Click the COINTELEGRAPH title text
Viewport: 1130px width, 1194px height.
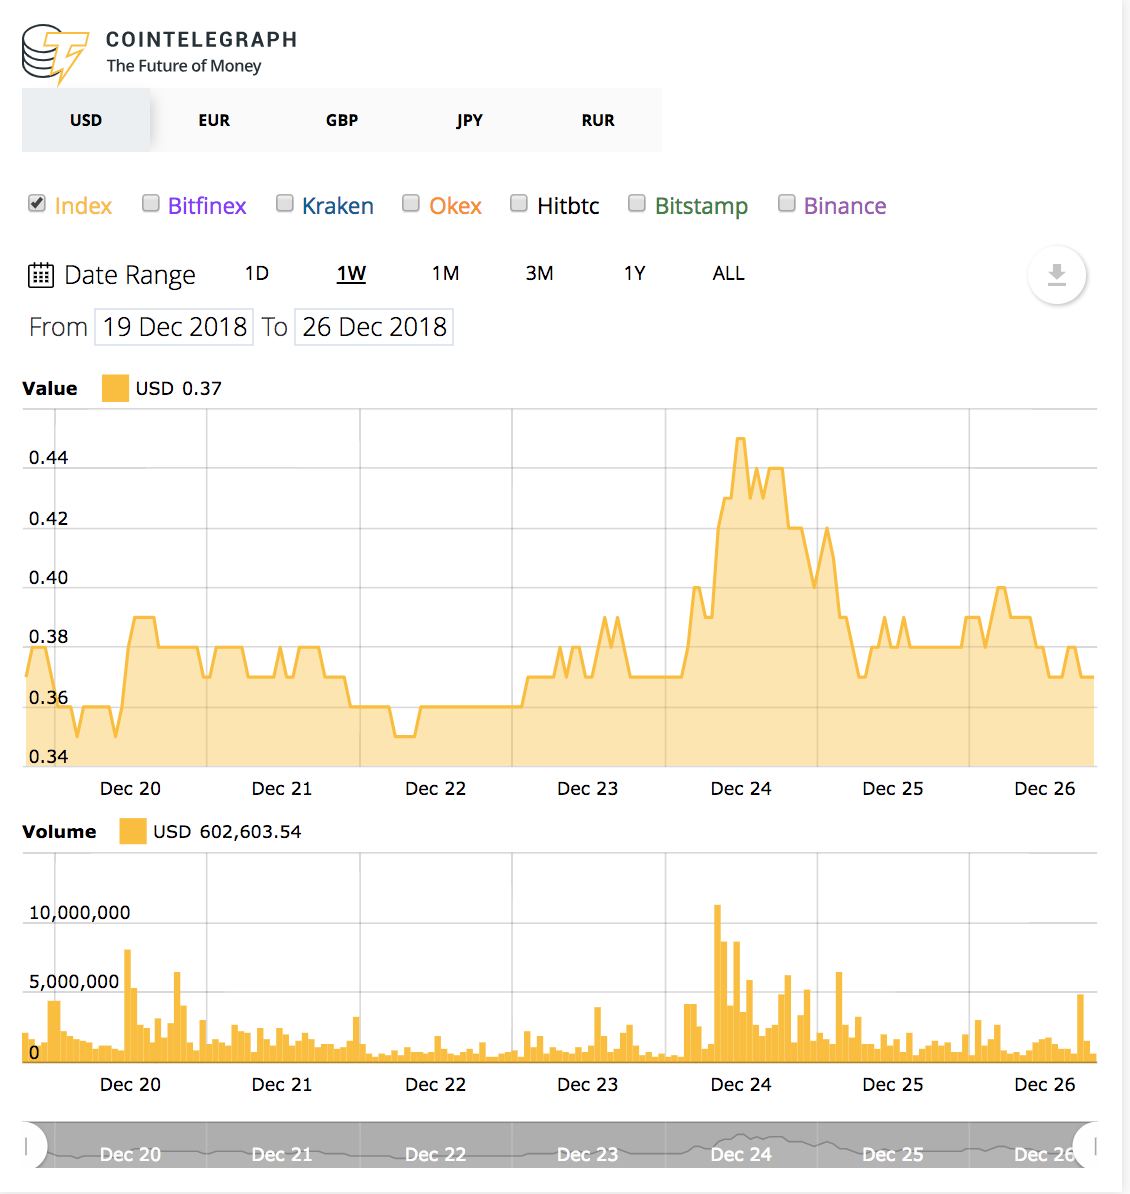pyautogui.click(x=202, y=40)
